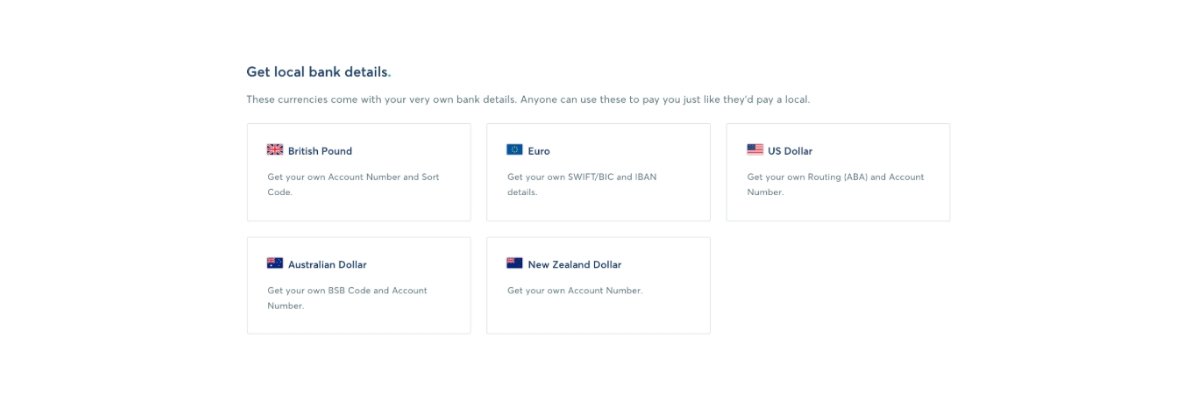Click the BSB Code and Account Number text

click(x=347, y=298)
